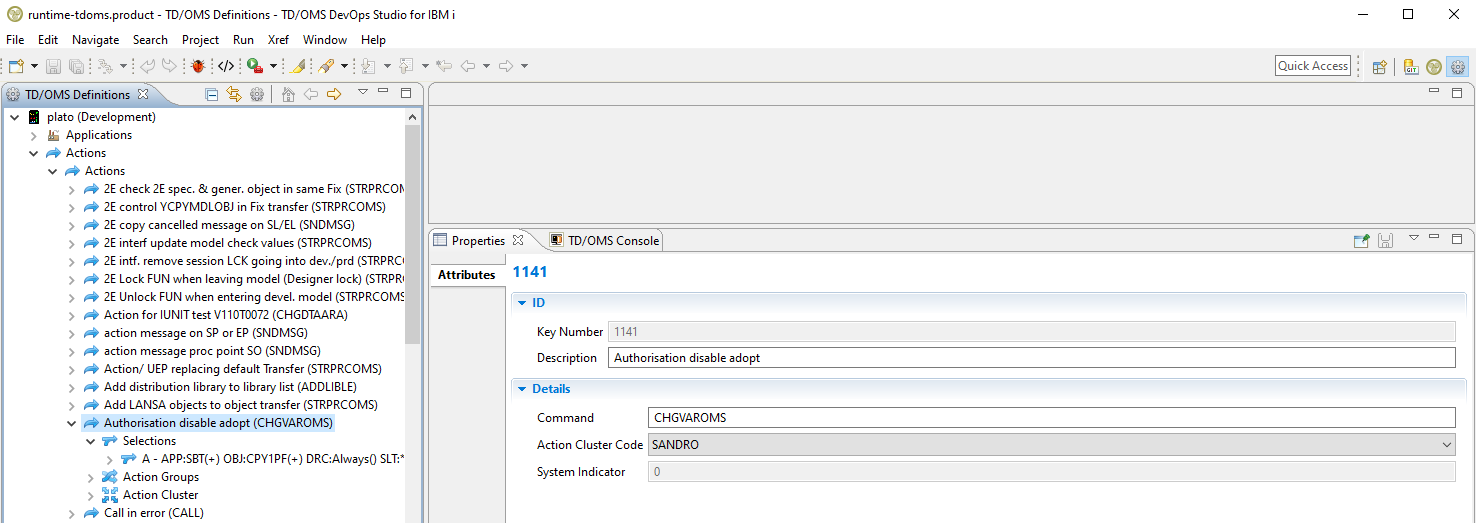
Task: Click the Home icon in definitions view
Action: (x=288, y=94)
